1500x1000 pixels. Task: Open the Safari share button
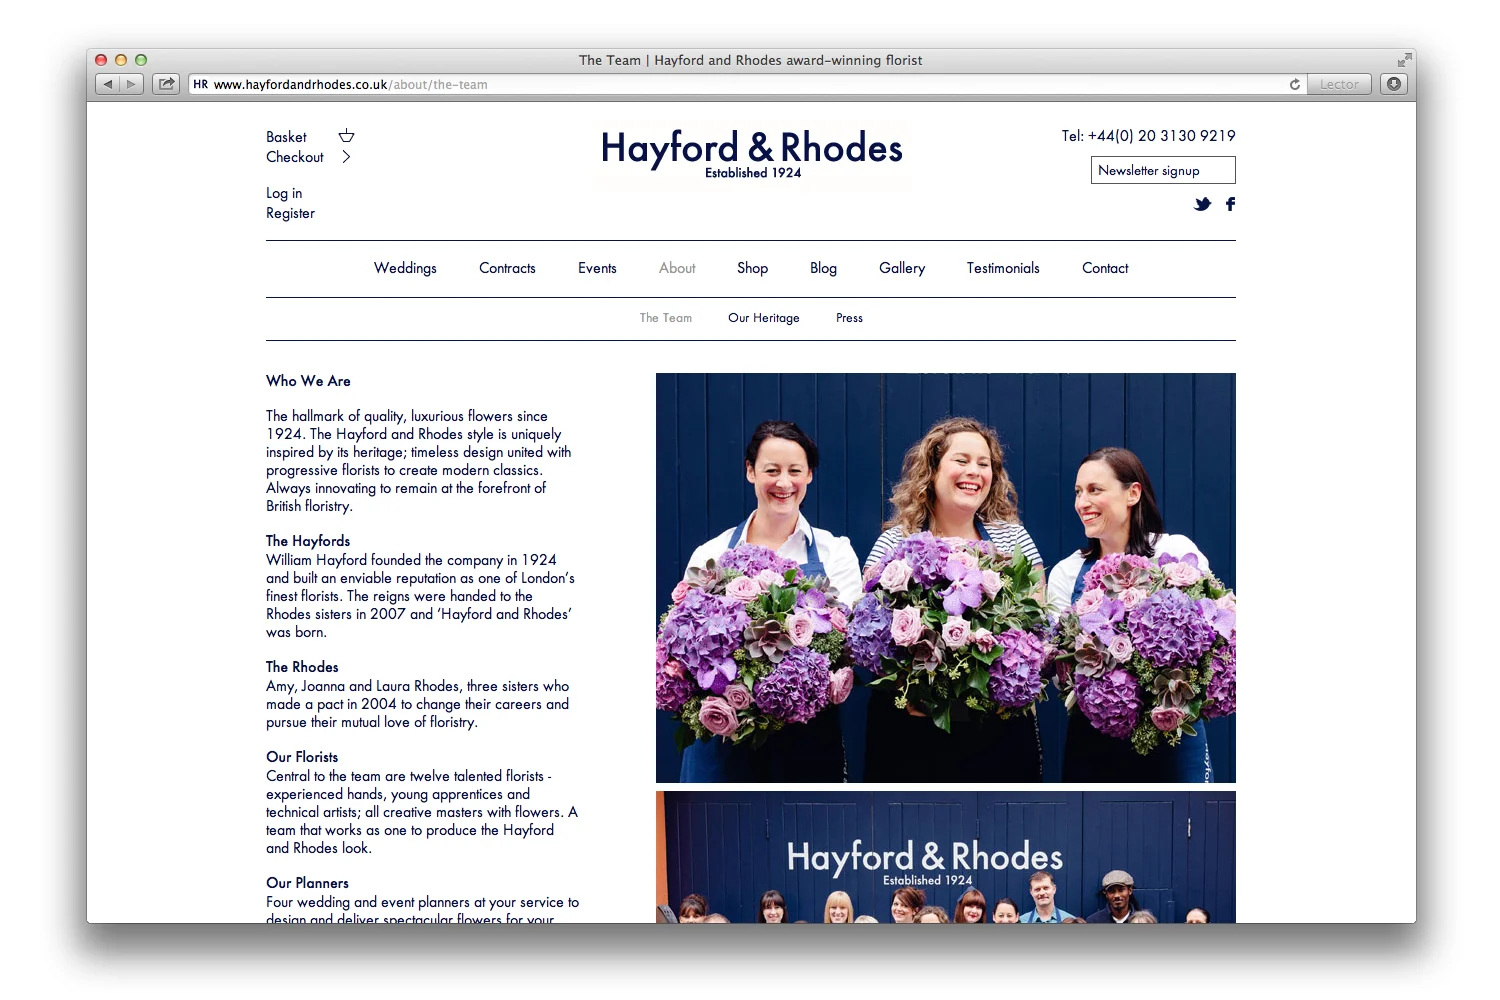click(166, 84)
